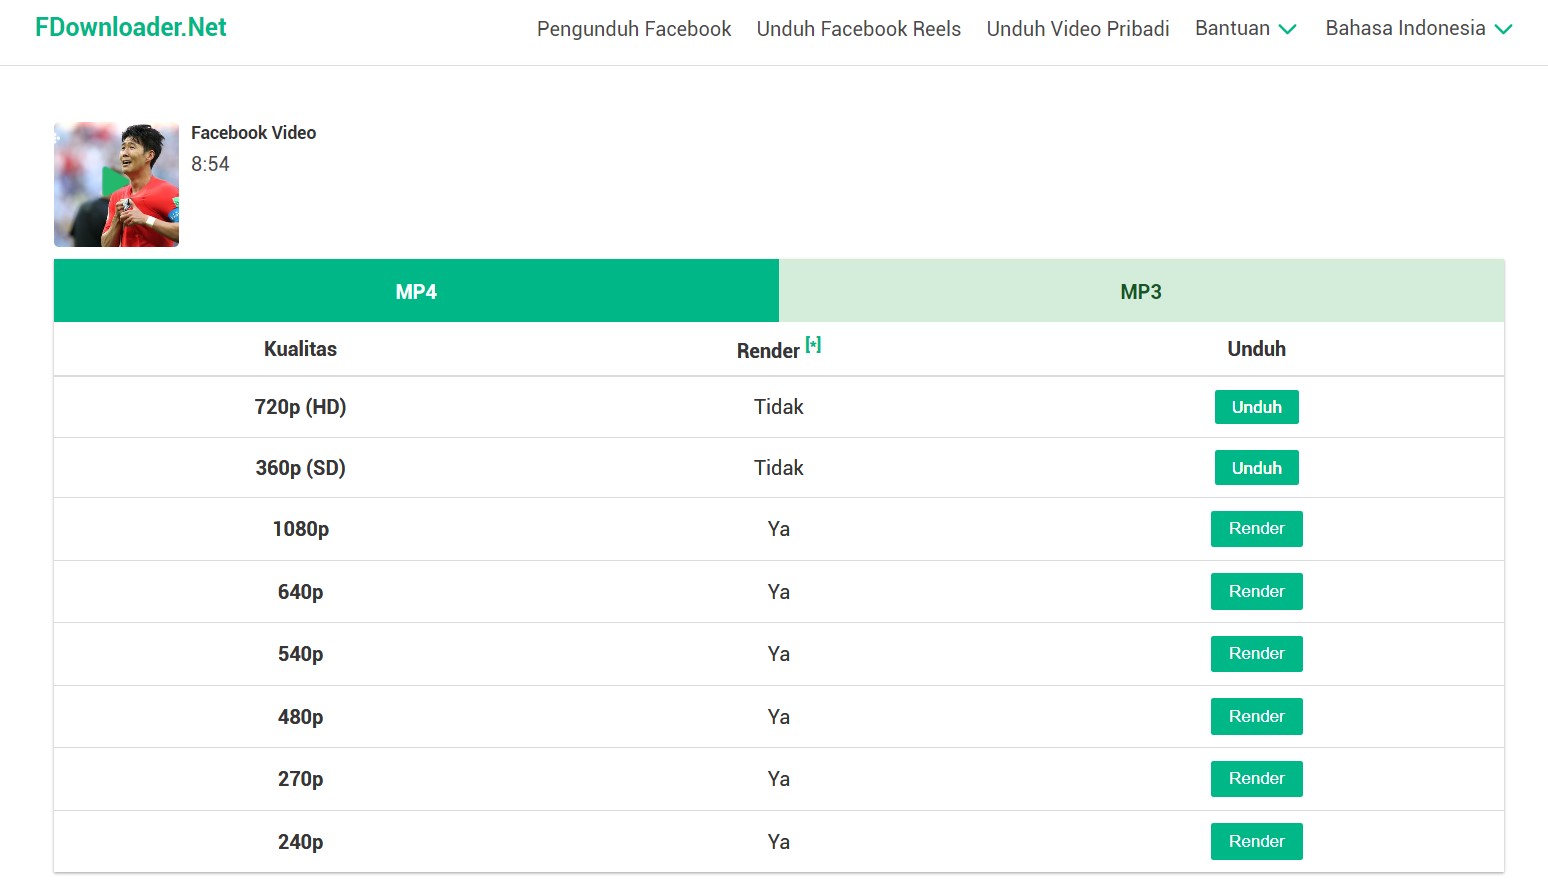Click Render button for 240p
The image size is (1548, 881).
coord(1257,842)
